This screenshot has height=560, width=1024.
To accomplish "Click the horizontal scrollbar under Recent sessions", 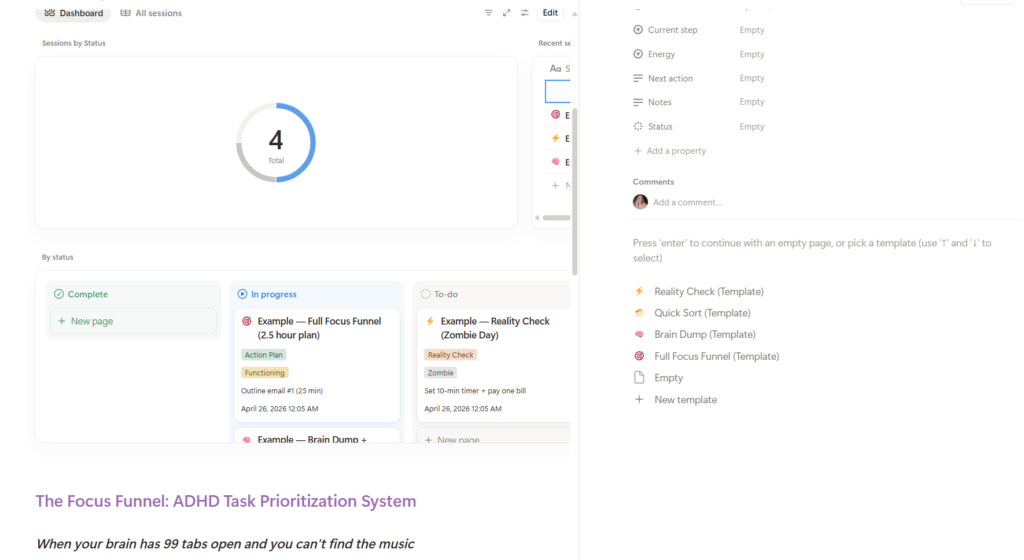I will [x=556, y=218].
